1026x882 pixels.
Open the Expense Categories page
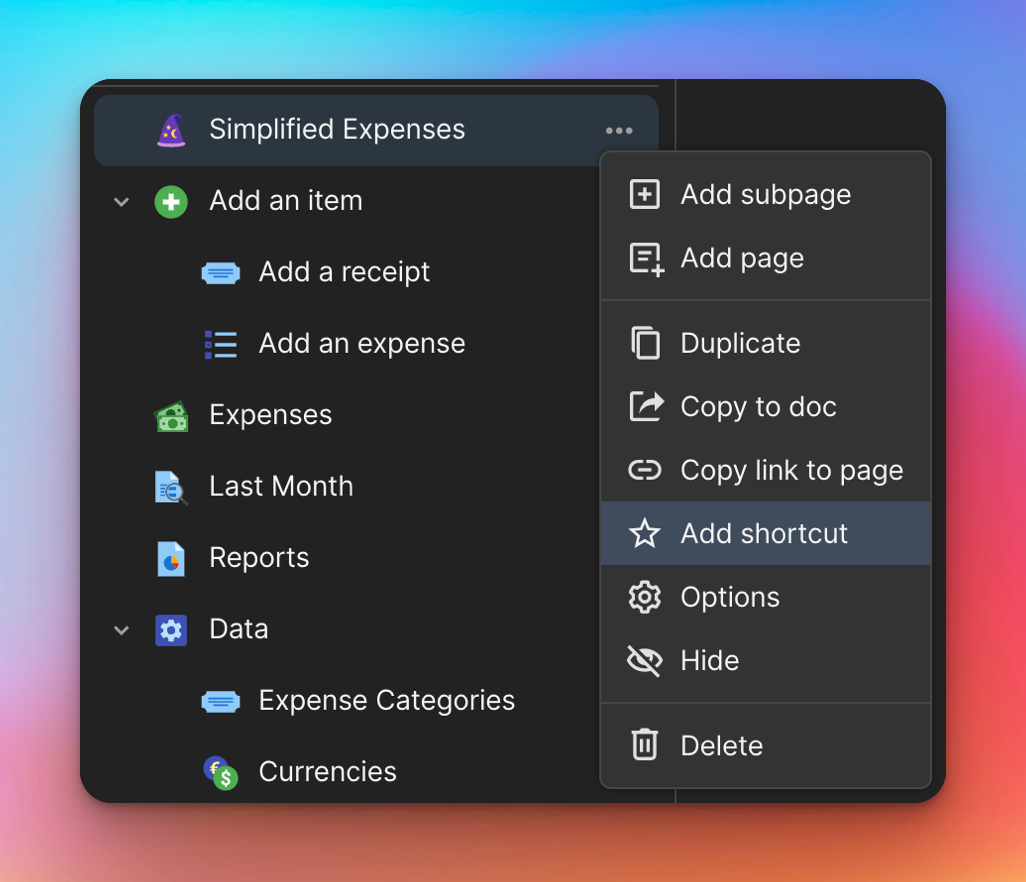coord(386,701)
